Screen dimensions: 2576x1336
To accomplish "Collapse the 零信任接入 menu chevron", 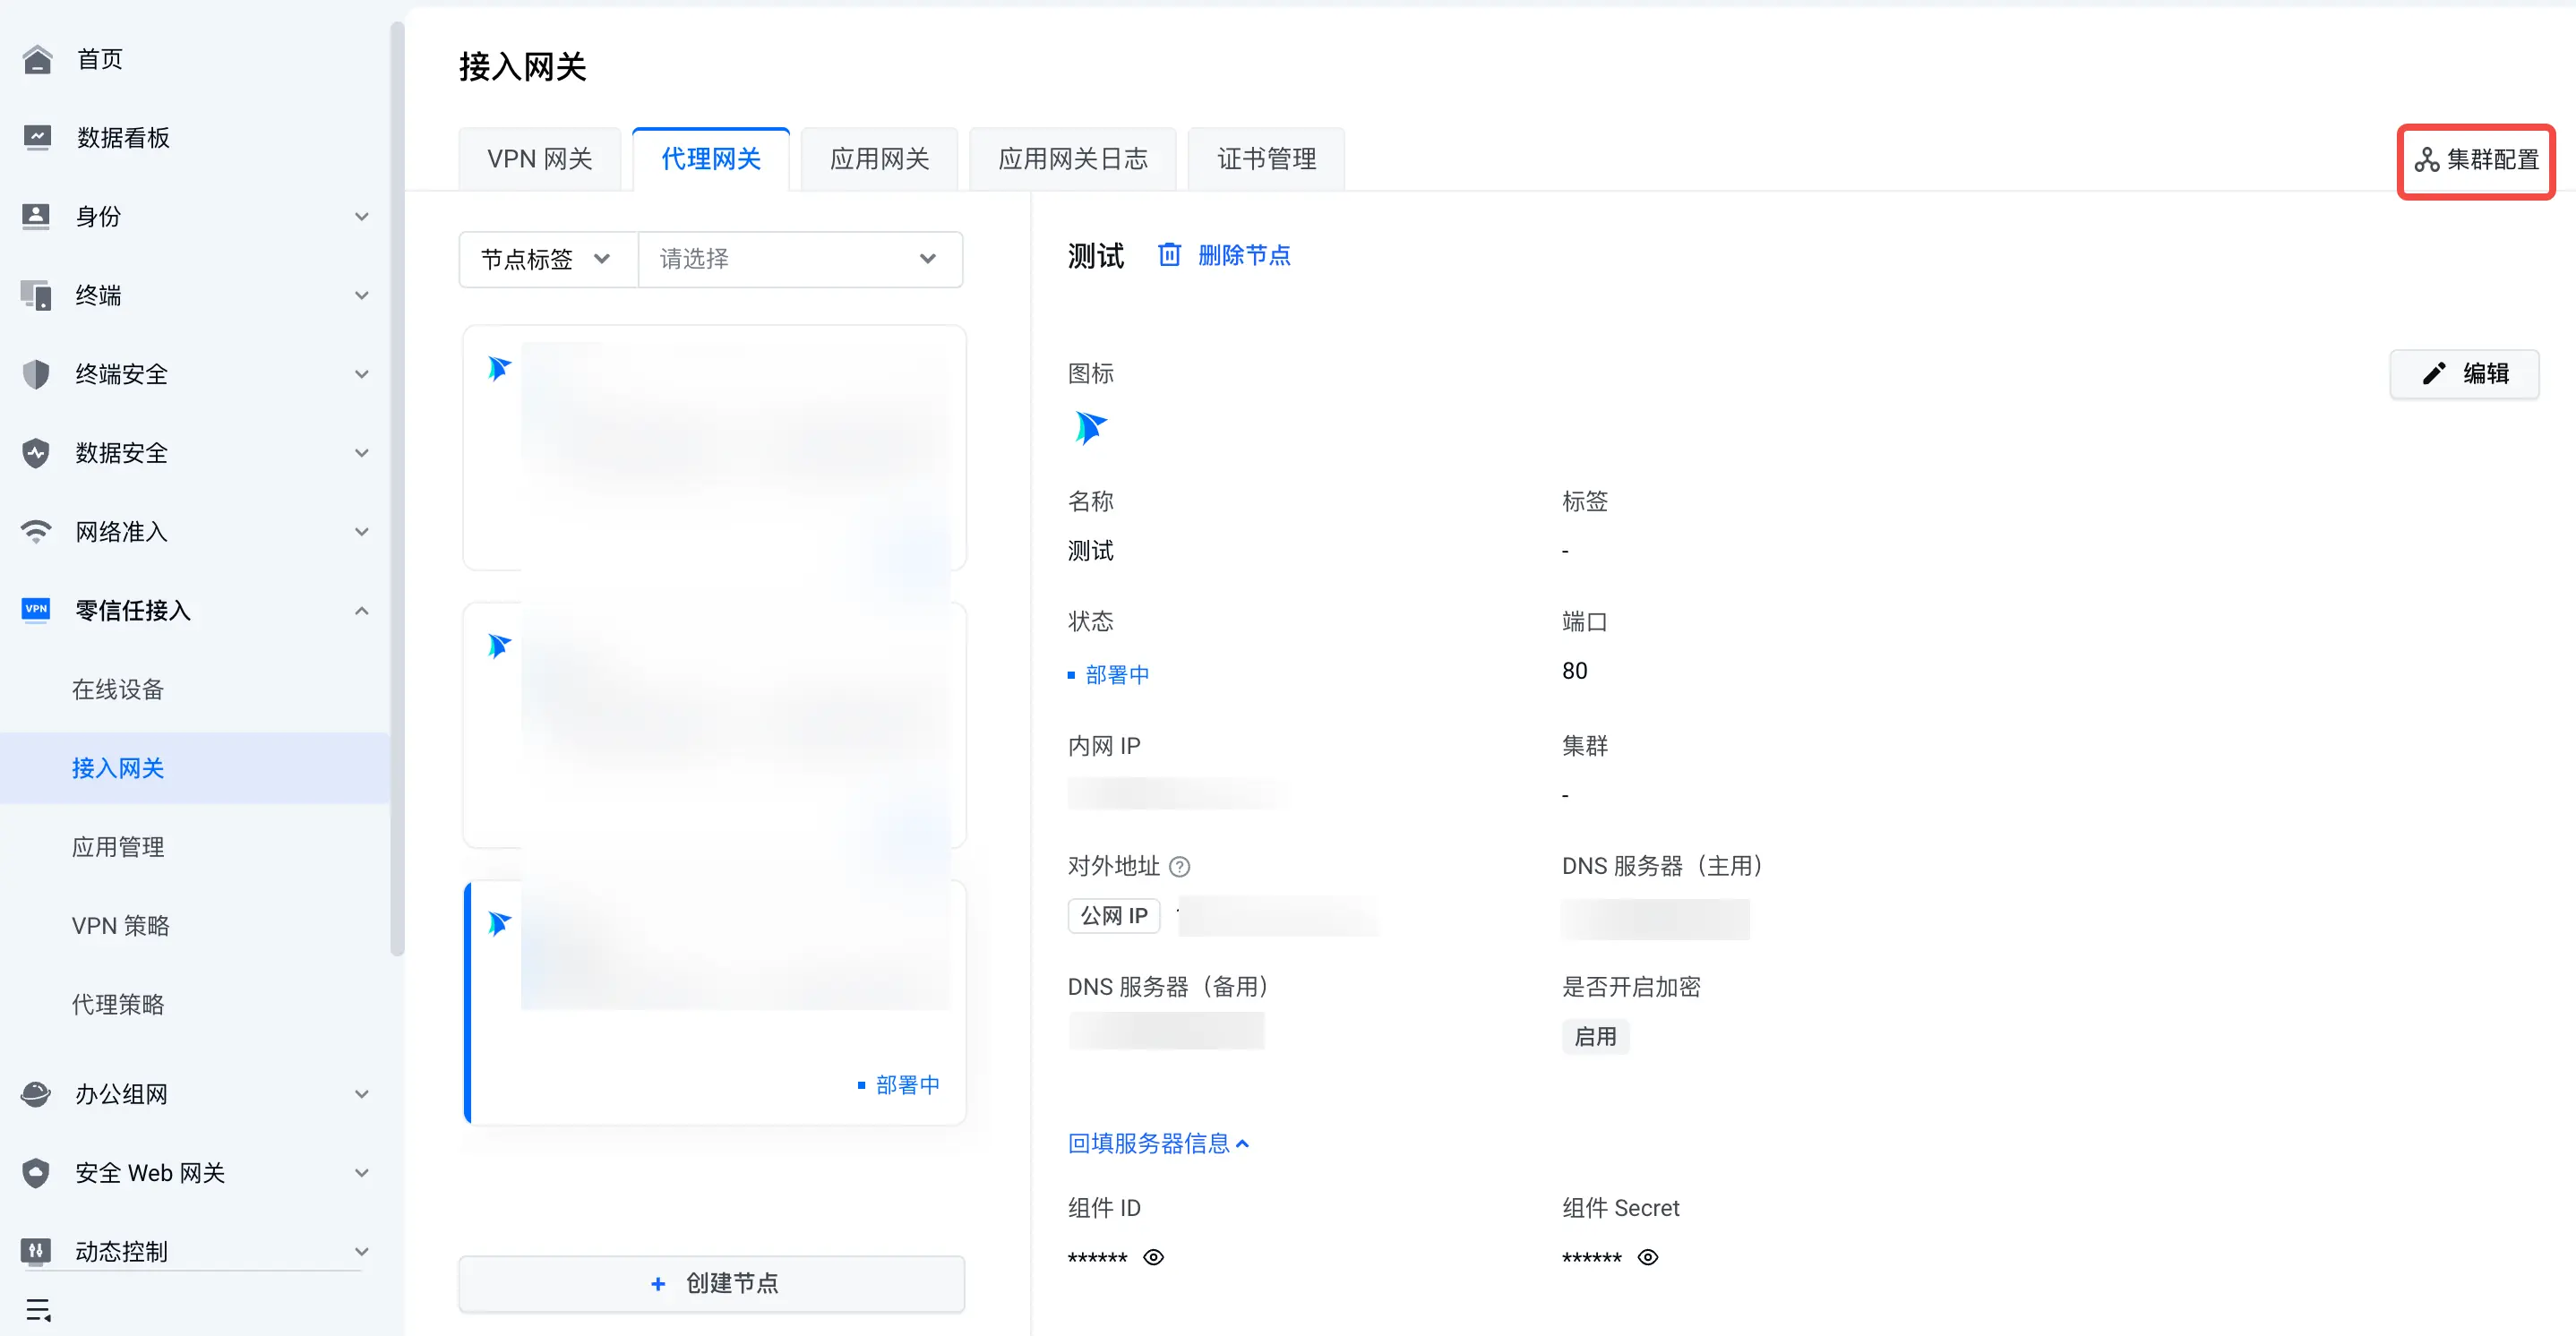I will pyautogui.click(x=362, y=610).
